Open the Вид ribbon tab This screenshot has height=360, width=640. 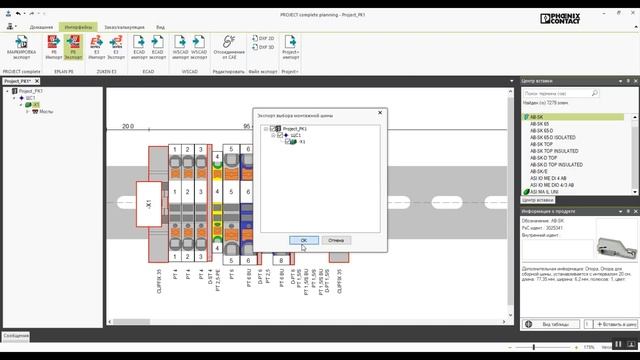(x=160, y=27)
